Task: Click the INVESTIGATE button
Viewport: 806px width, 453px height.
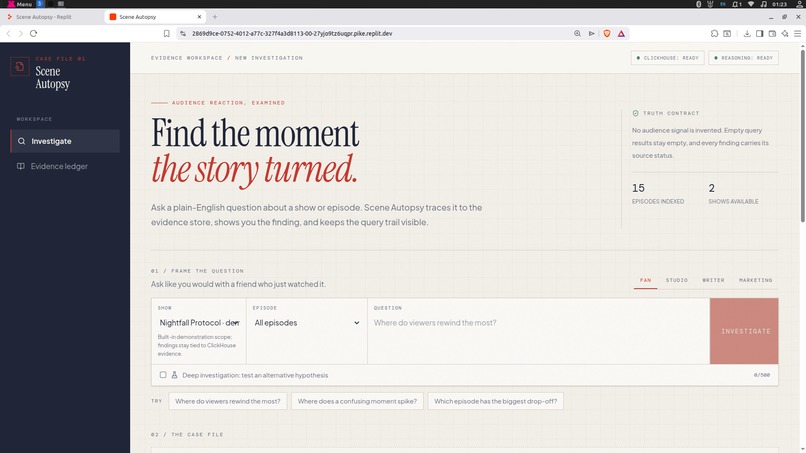Action: pos(744,331)
